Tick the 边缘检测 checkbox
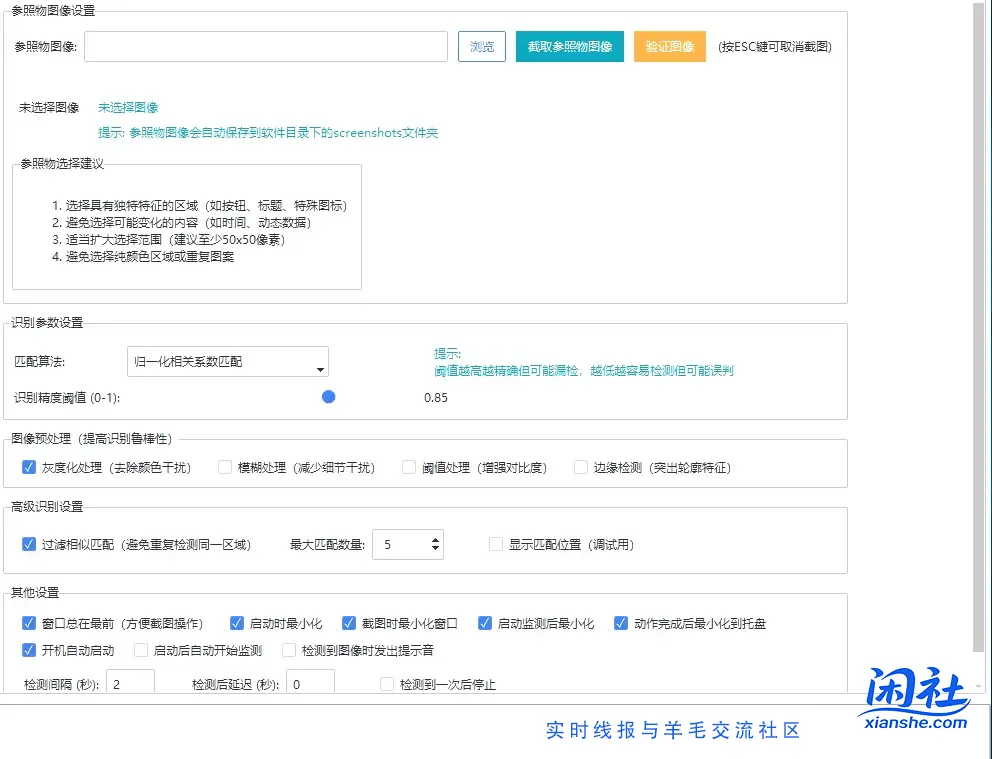The height and width of the screenshot is (759, 992). click(581, 467)
